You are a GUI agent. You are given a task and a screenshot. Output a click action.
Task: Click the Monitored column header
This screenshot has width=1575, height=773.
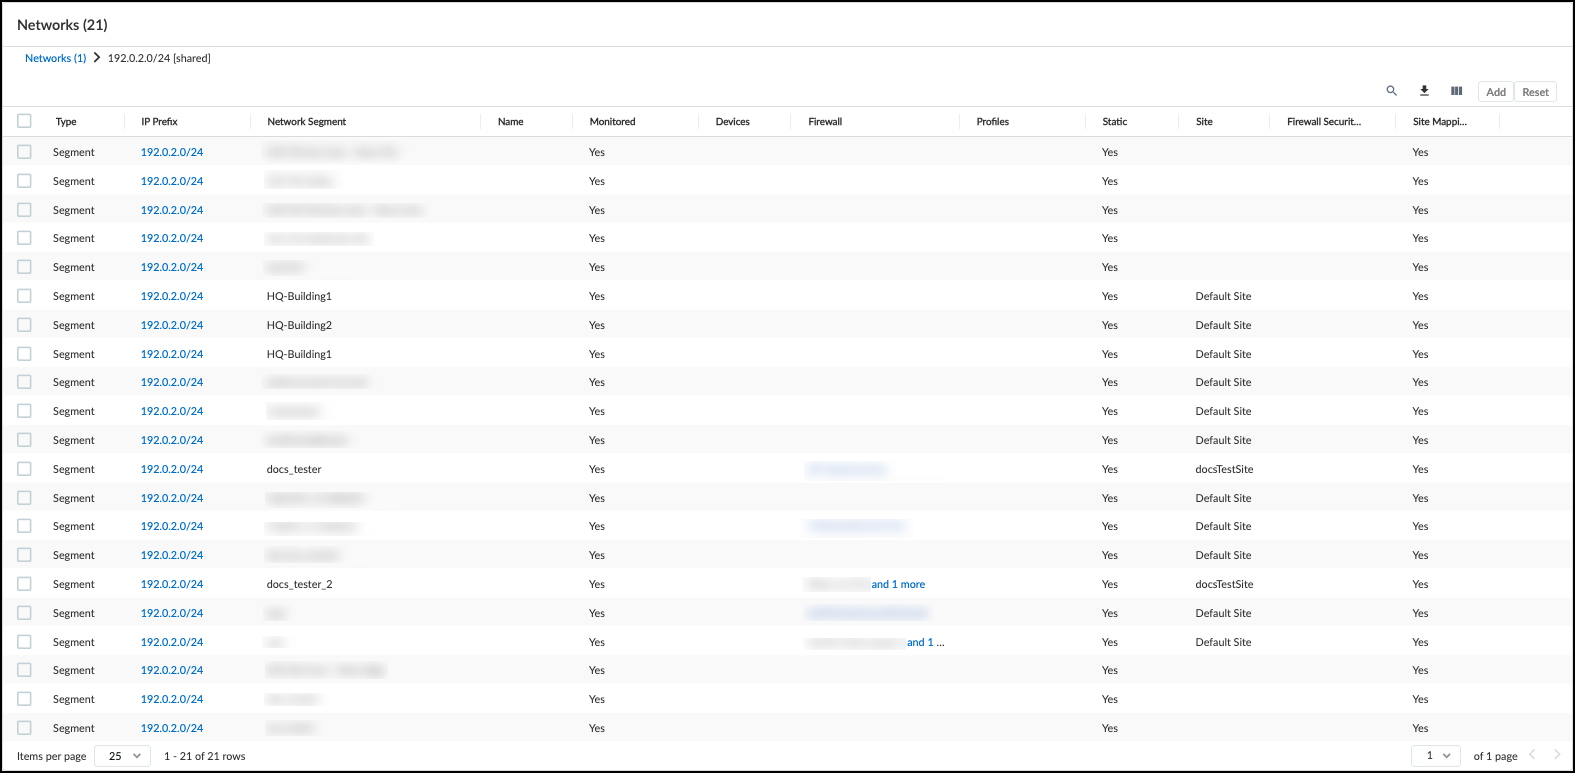(612, 122)
